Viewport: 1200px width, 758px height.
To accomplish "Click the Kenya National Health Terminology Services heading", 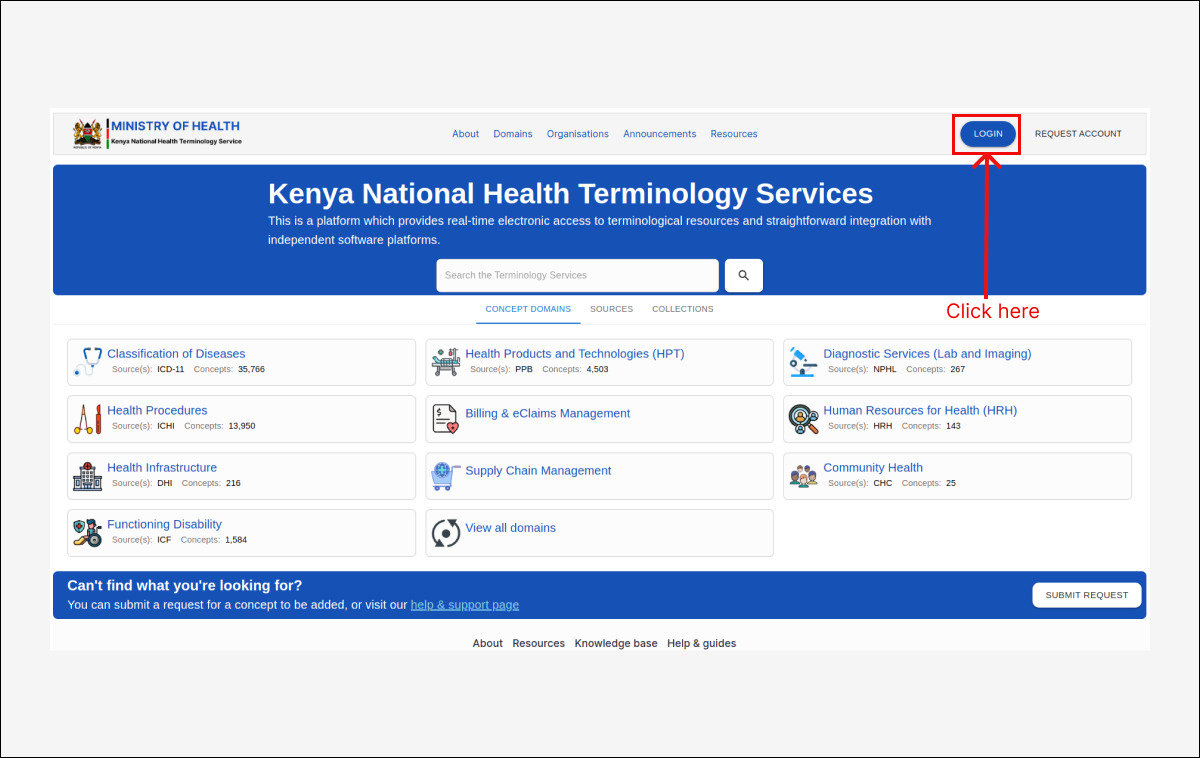I will (x=570, y=194).
